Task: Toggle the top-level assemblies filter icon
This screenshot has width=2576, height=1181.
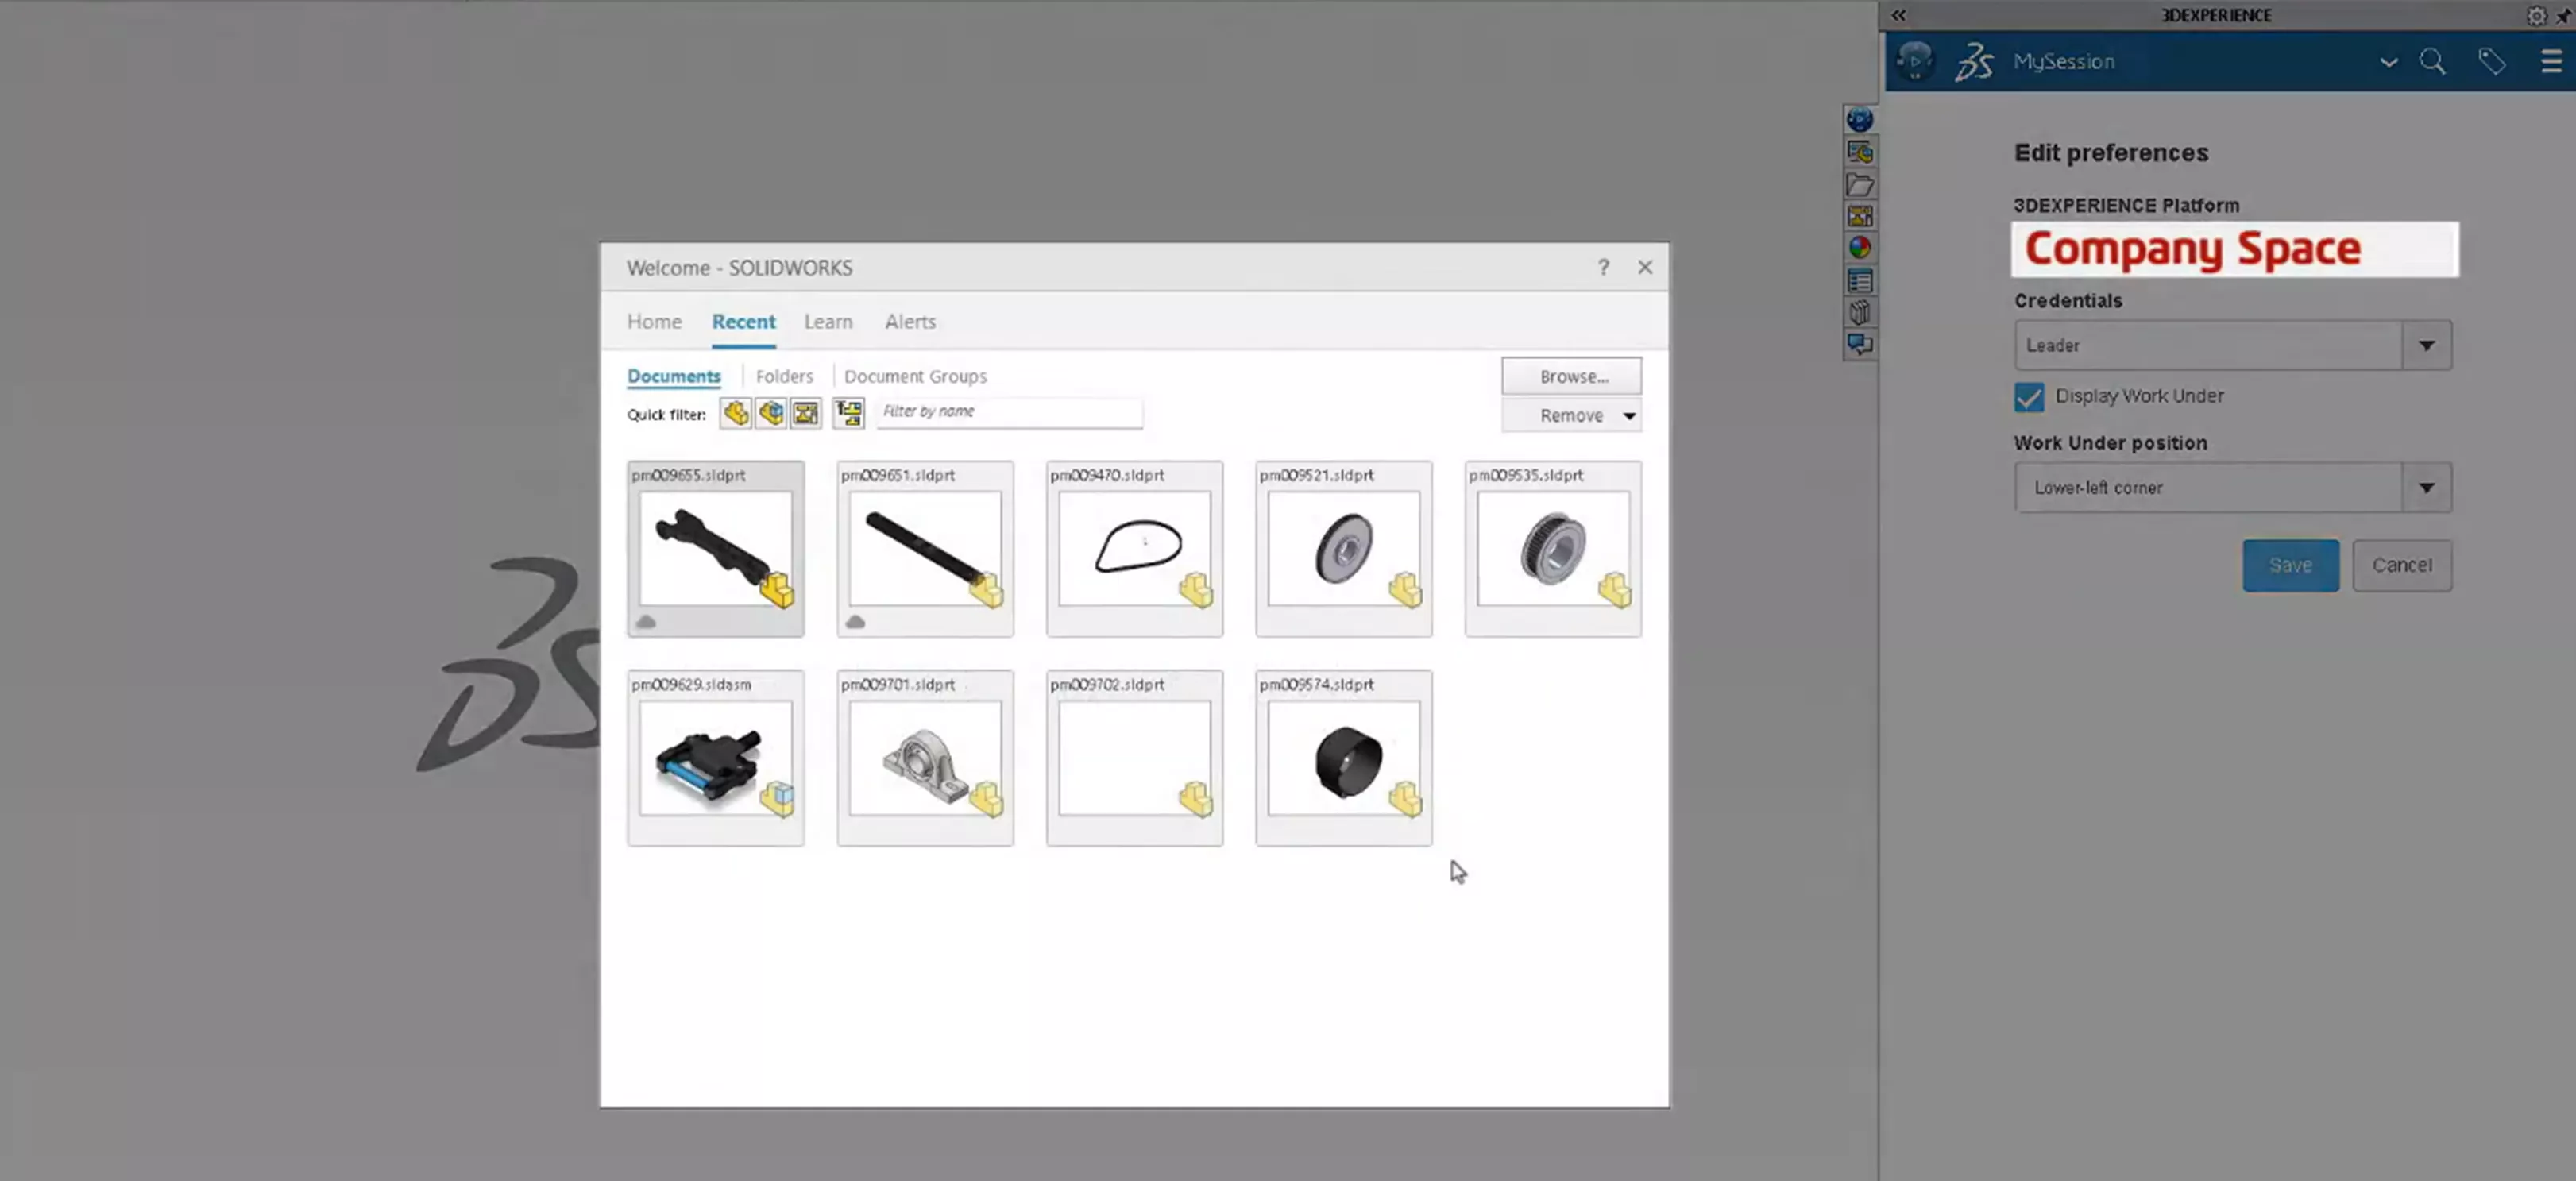Action: 849,413
